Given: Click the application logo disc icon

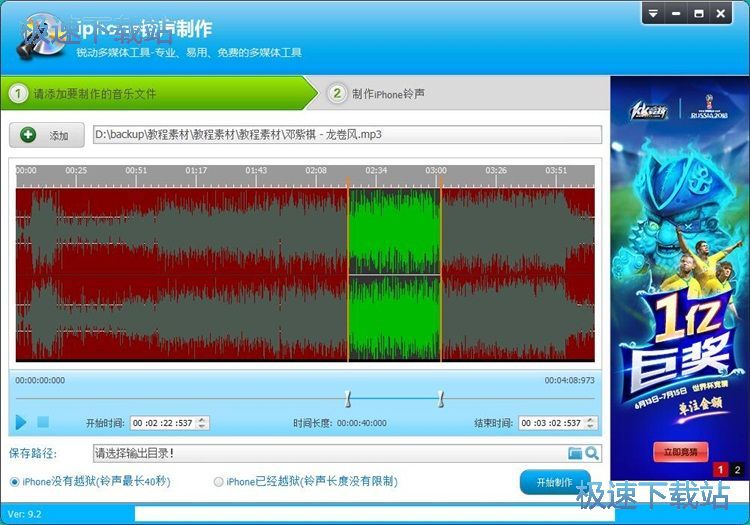Looking at the screenshot, I should coord(41,37).
